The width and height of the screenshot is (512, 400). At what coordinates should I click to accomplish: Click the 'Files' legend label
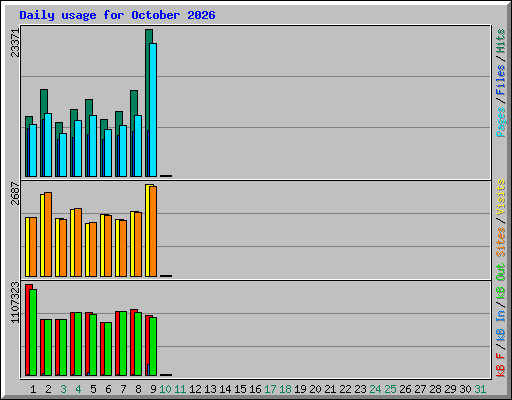click(x=501, y=80)
